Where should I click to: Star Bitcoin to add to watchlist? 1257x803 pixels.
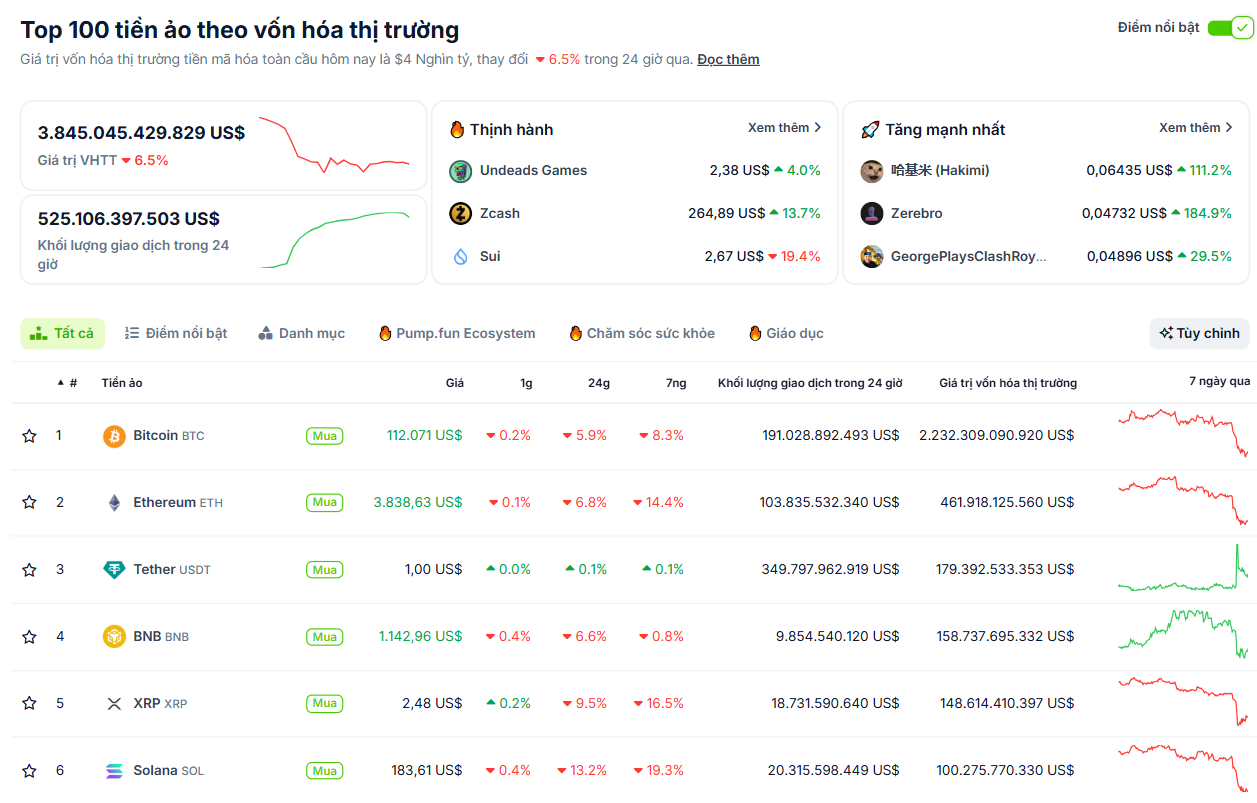pos(29,435)
